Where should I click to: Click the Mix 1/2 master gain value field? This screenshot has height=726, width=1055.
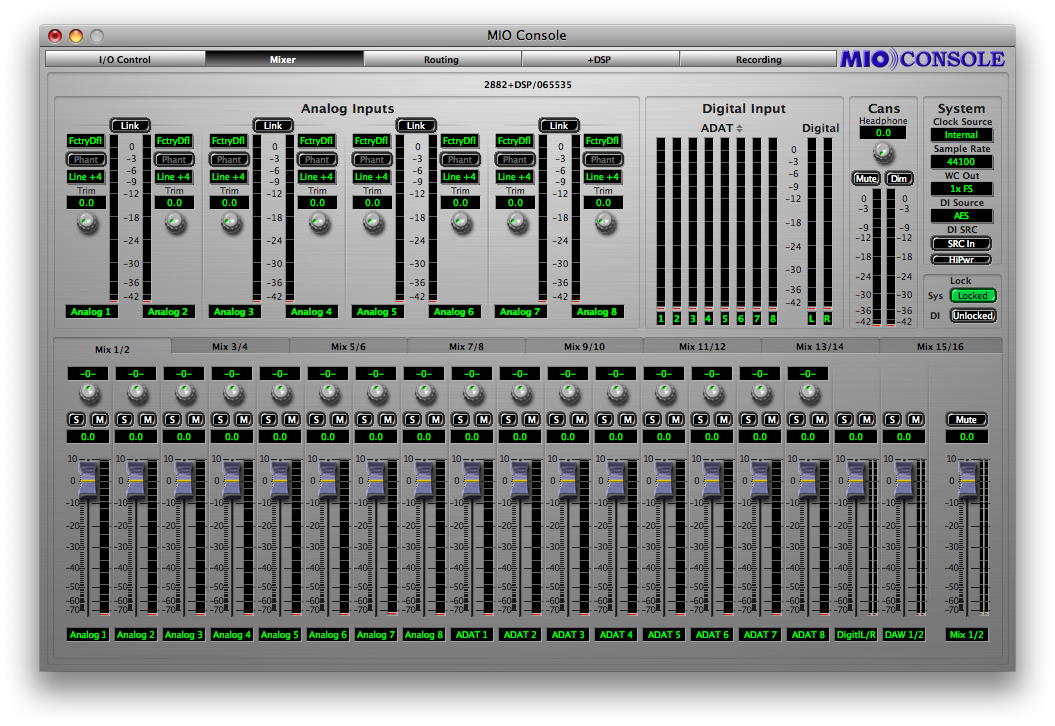967,437
